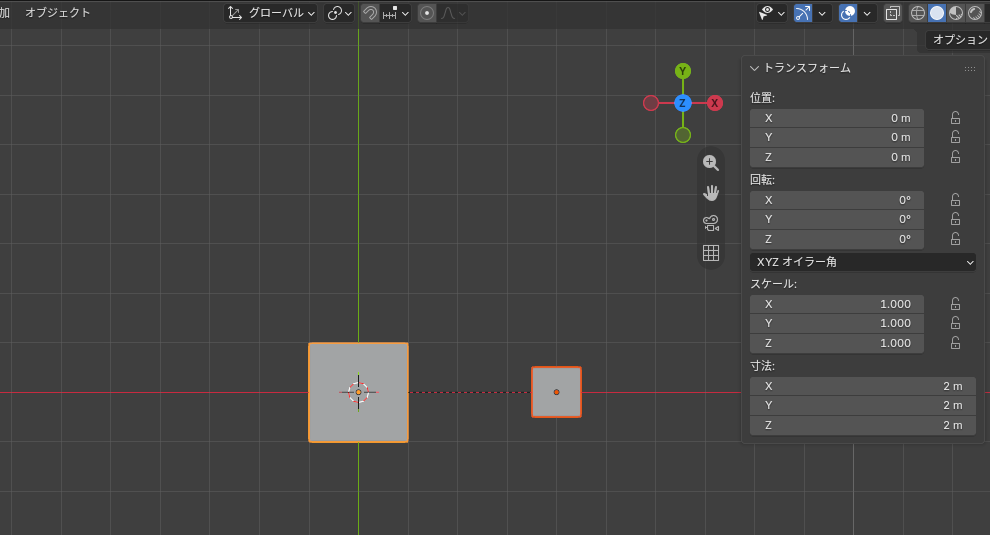Lock the スケール Y value

pos(955,323)
